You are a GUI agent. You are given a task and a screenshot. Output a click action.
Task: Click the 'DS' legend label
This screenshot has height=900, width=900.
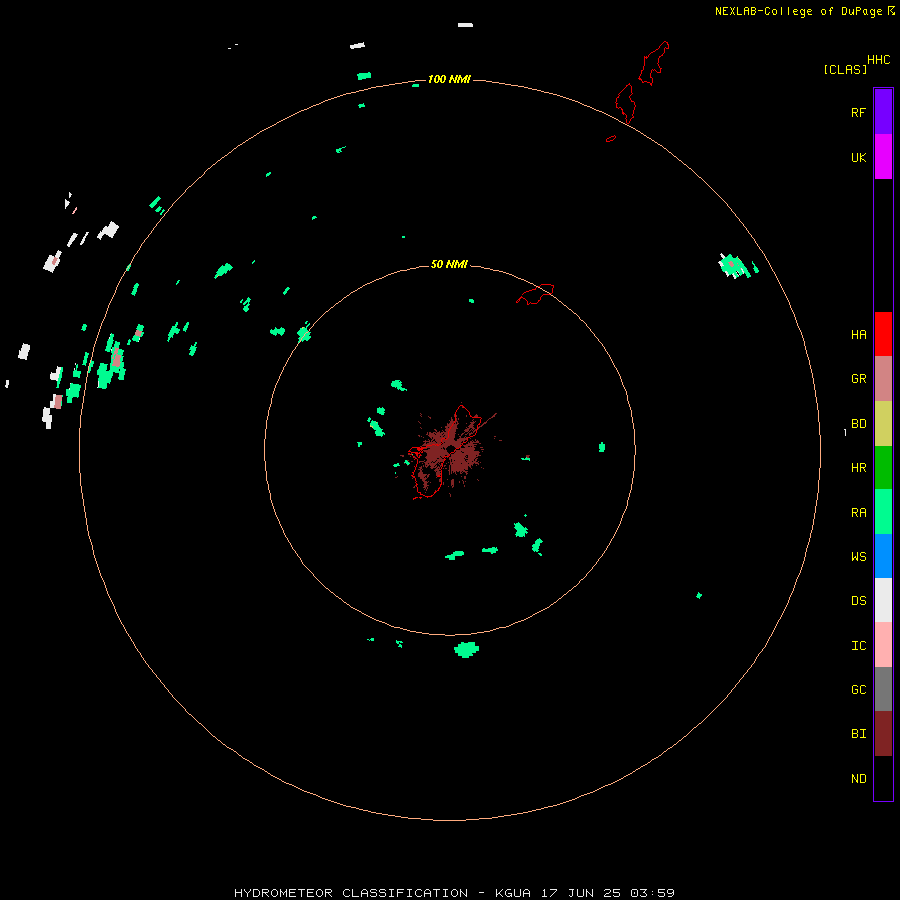tap(859, 601)
